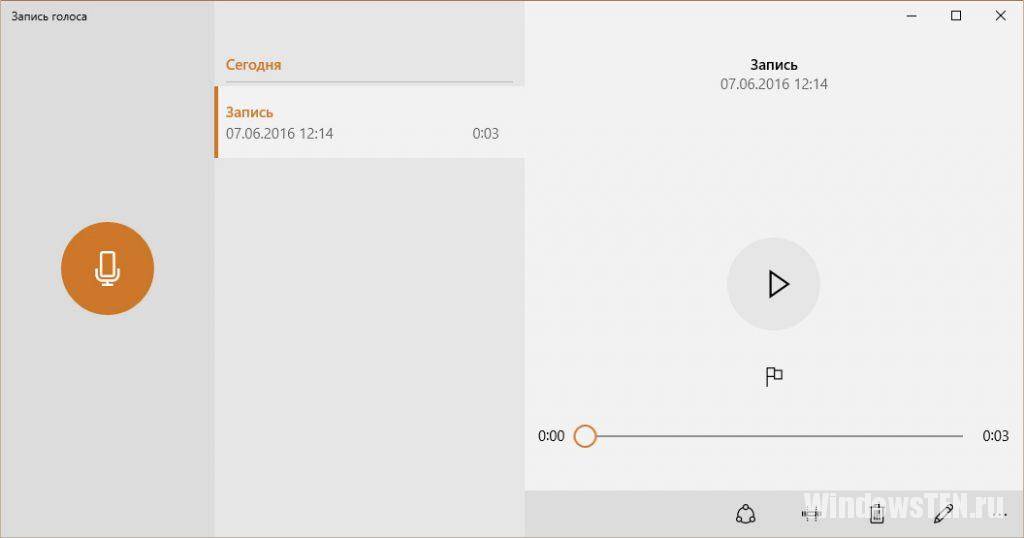1024x538 pixels.
Task: Click the Сегодня group header
Action: (253, 65)
